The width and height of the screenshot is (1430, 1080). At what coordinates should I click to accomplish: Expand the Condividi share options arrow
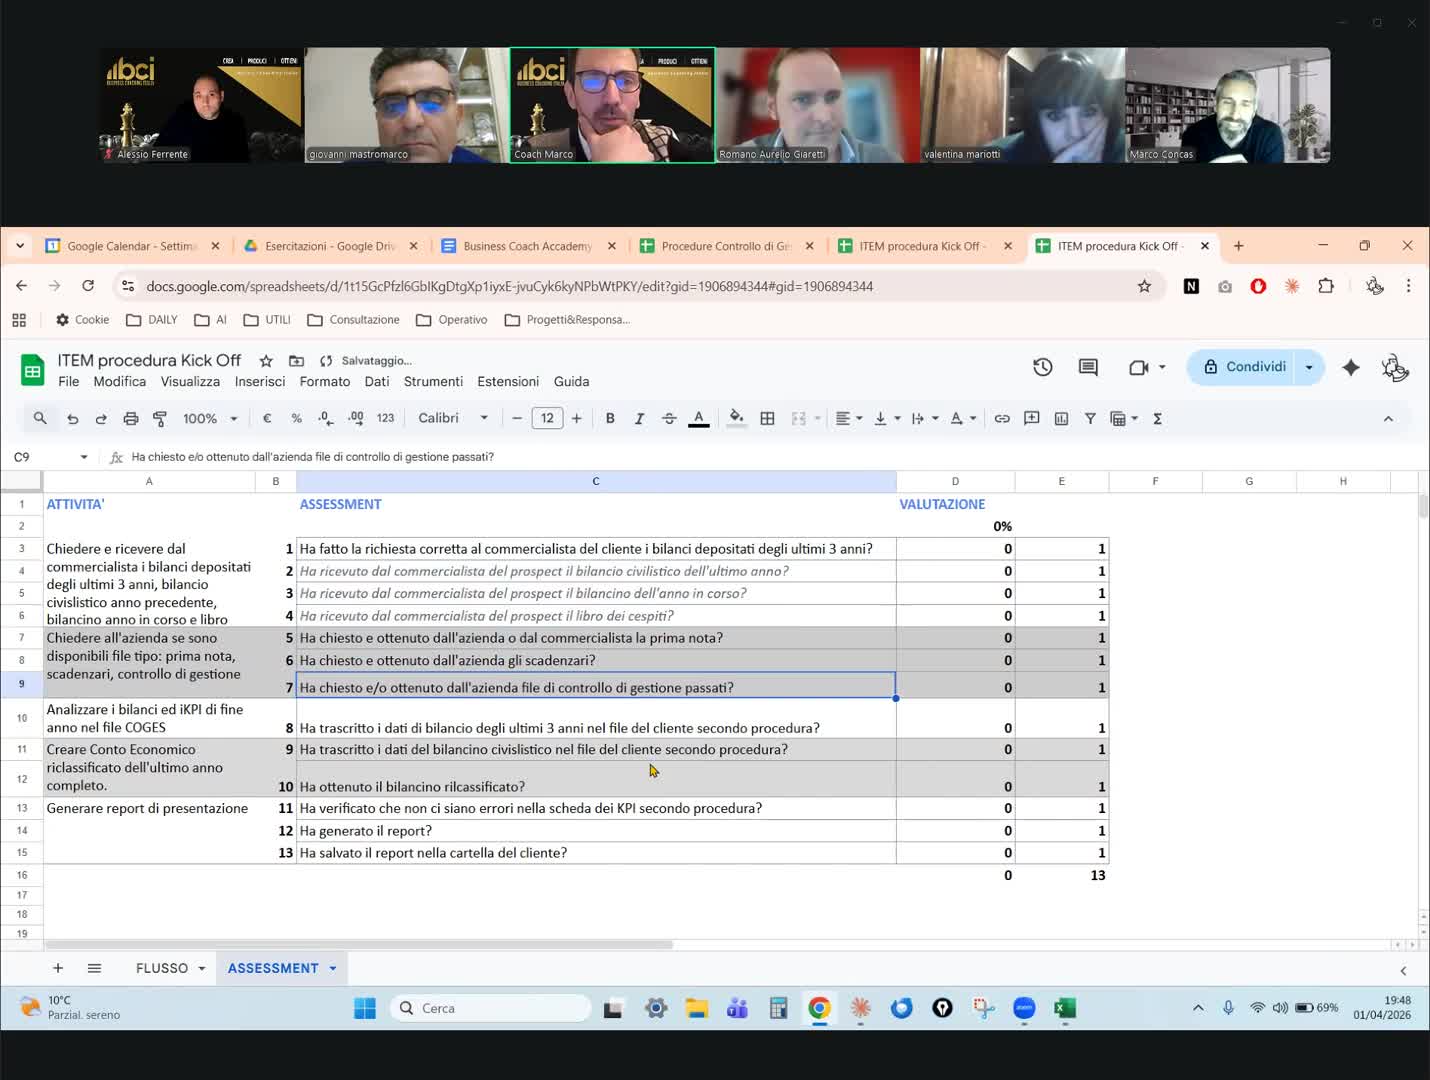pos(1309,367)
